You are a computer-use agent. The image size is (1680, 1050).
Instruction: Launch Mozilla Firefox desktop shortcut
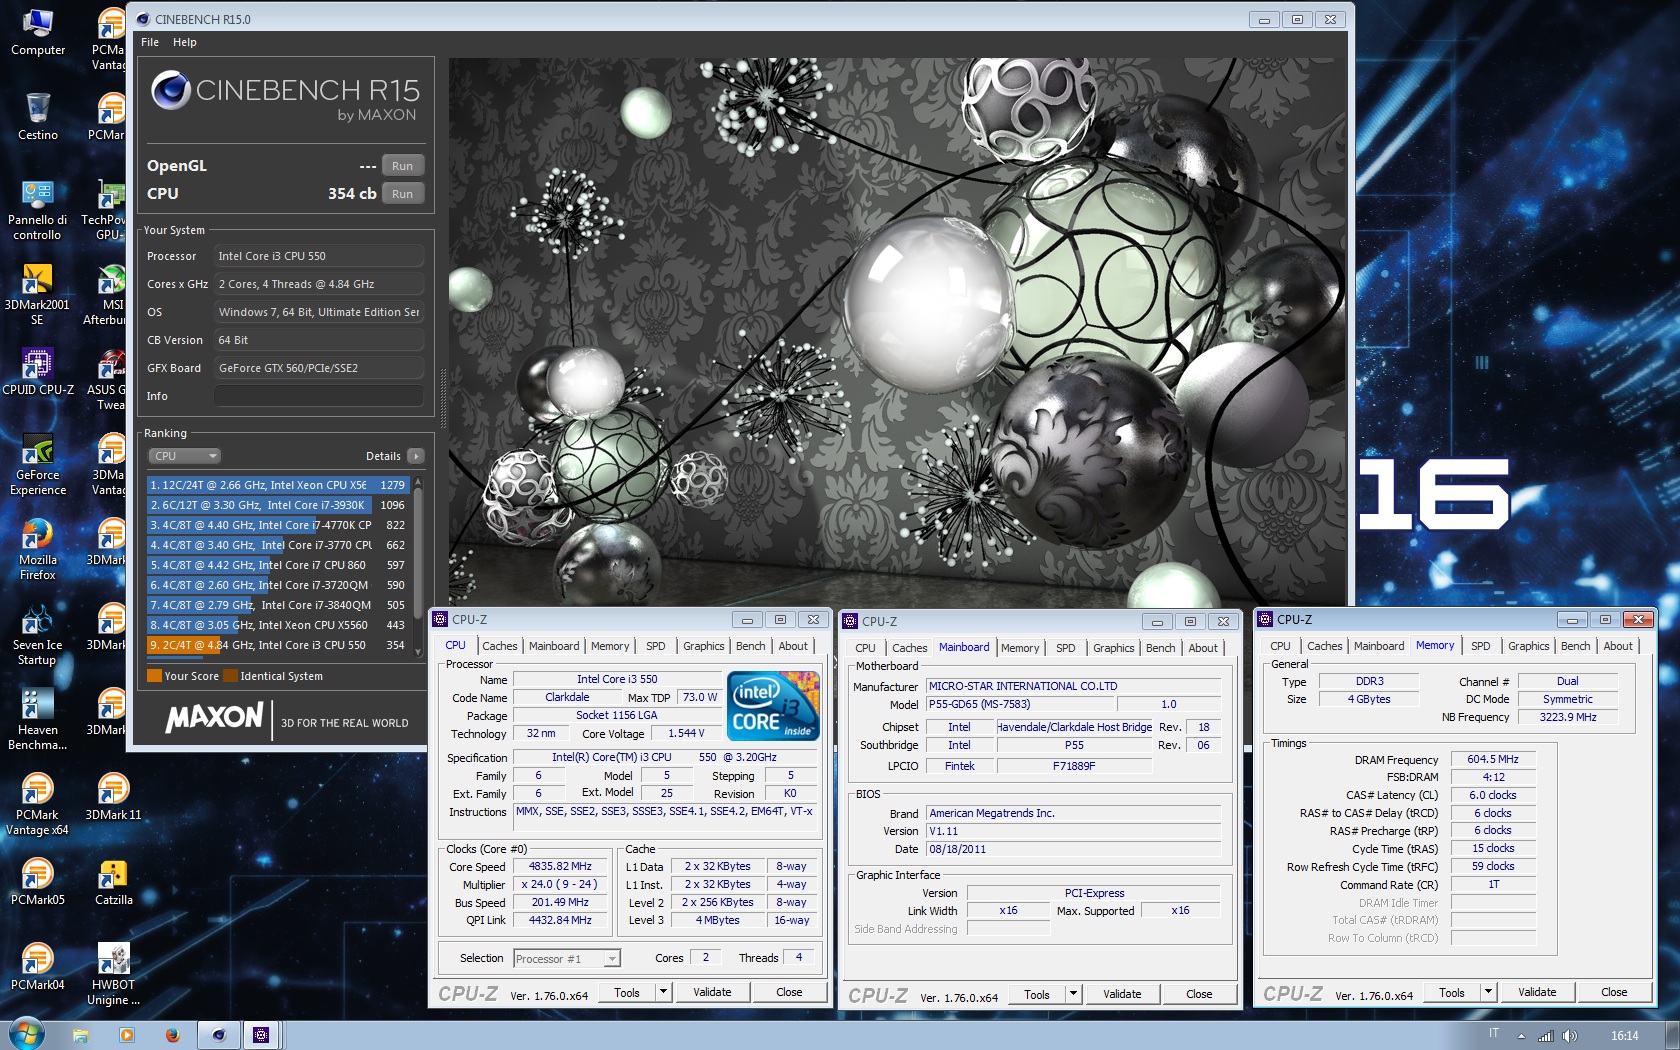pos(37,550)
